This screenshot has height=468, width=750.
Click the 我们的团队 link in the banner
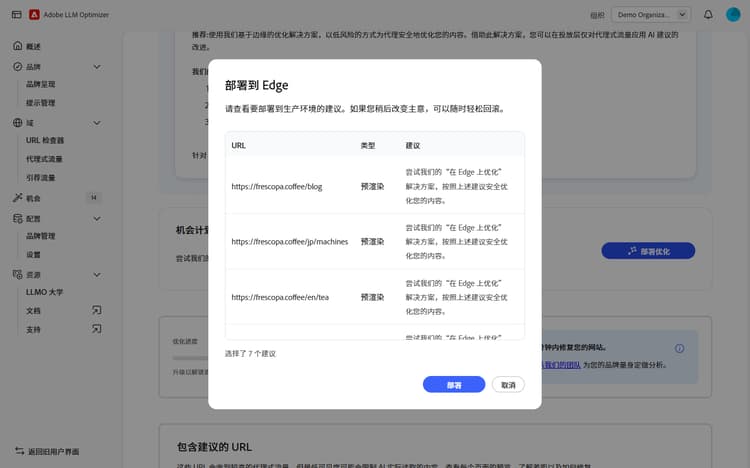coord(562,365)
